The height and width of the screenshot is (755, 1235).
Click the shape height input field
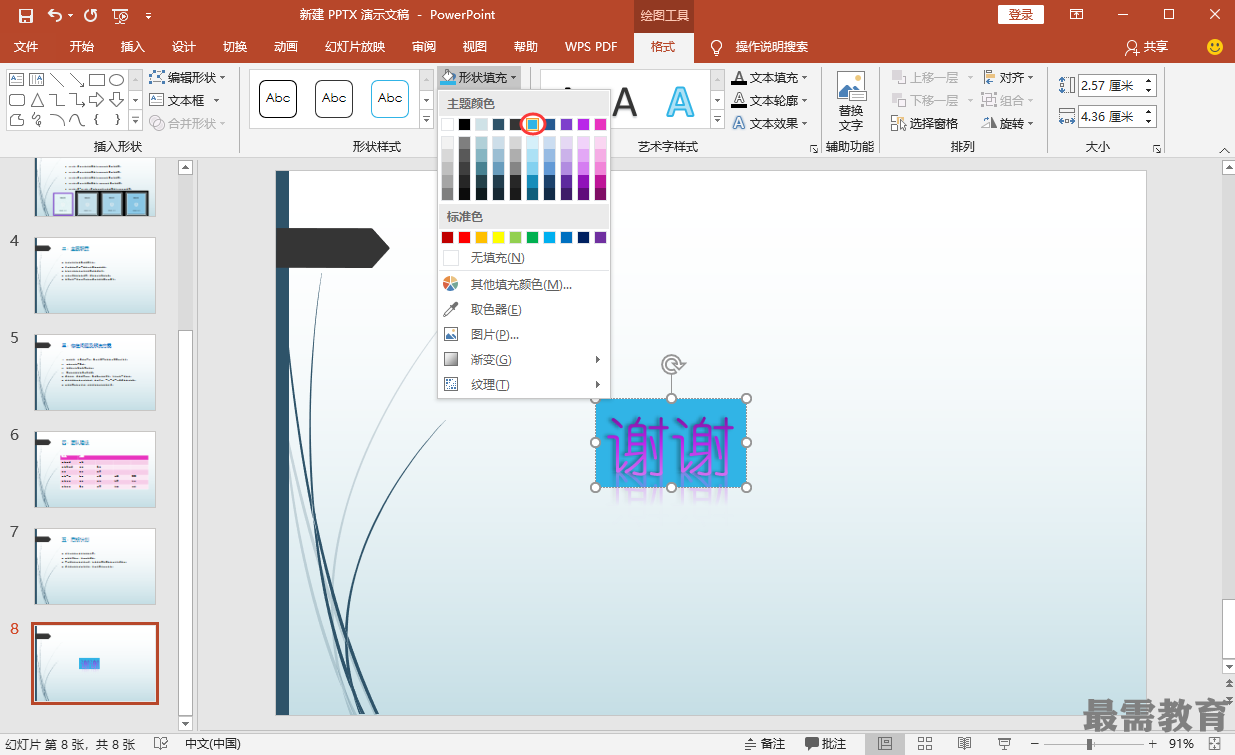point(1109,86)
